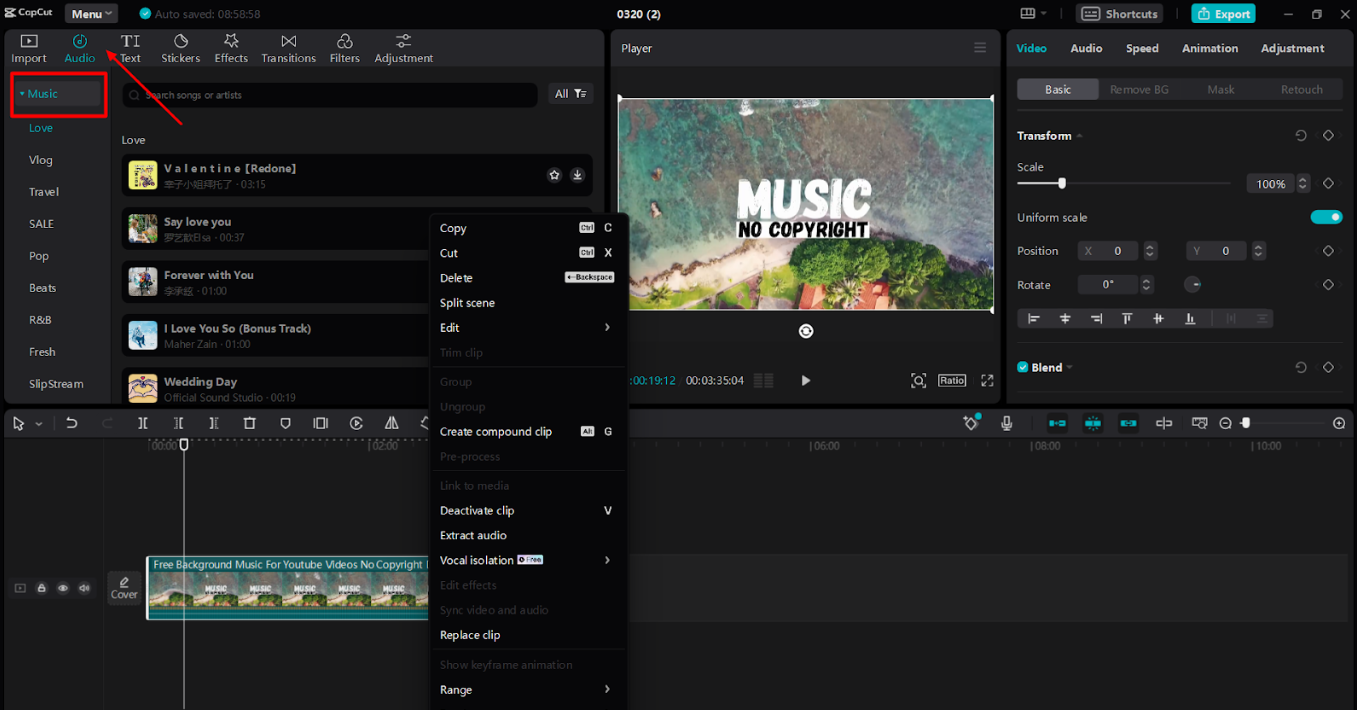This screenshot has height=710, width=1357.
Task: Select the Vlog music category
Action: 41,160
